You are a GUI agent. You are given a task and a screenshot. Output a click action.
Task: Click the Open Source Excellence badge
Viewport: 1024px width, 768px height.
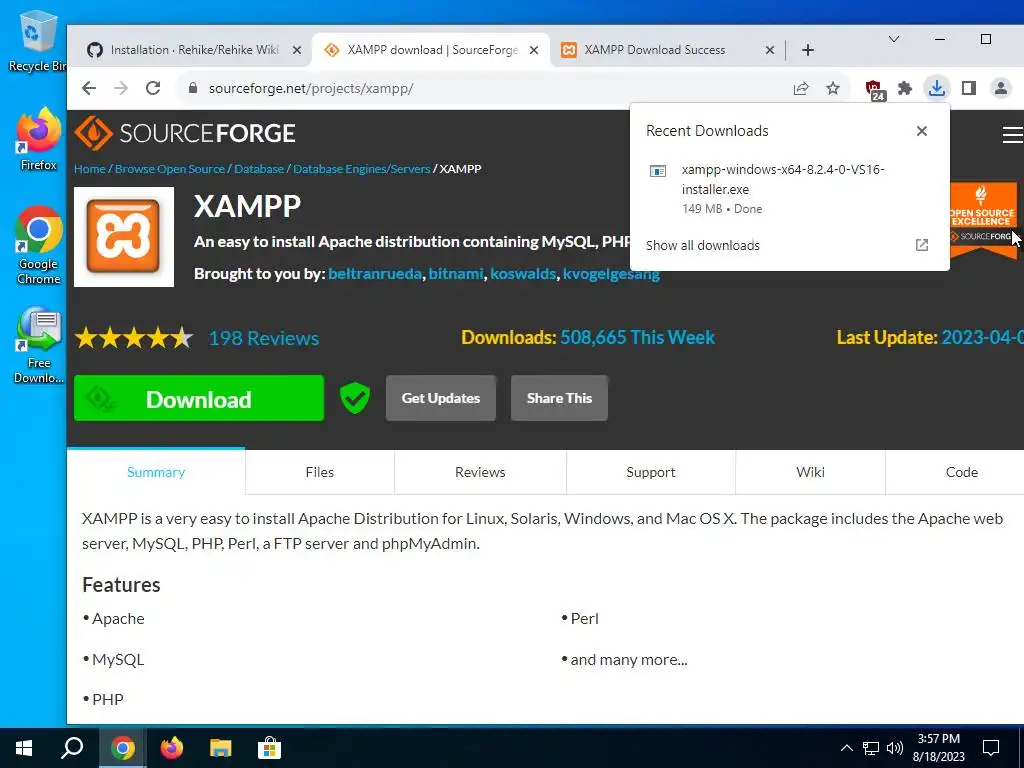click(x=983, y=219)
